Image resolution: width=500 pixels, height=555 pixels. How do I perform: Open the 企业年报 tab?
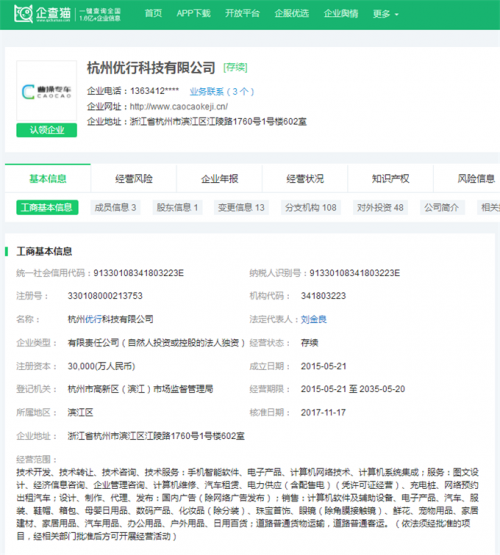tap(219, 178)
